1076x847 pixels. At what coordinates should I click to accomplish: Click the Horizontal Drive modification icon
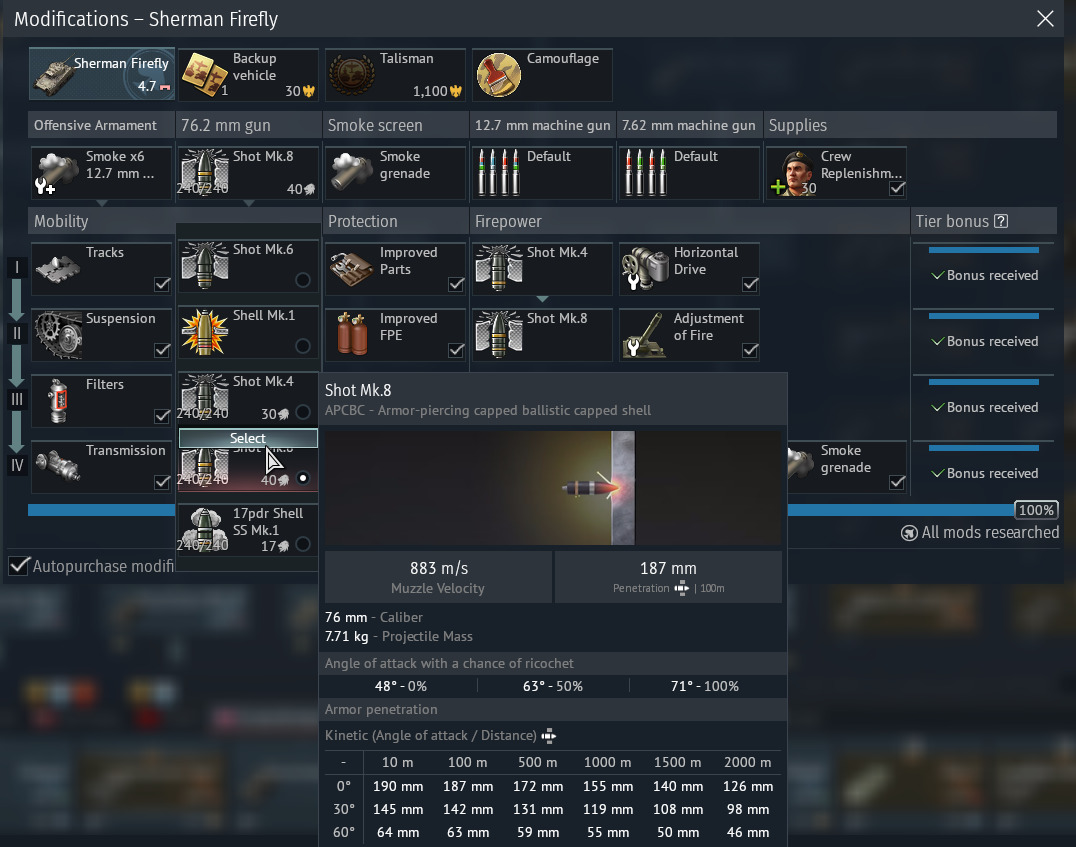pos(645,269)
